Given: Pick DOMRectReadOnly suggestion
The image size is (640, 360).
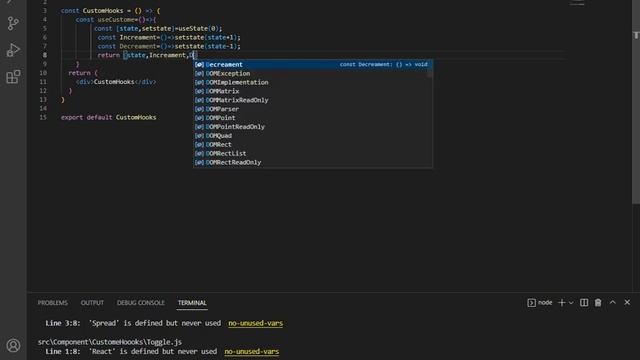Looking at the screenshot, I should (x=312, y=162).
